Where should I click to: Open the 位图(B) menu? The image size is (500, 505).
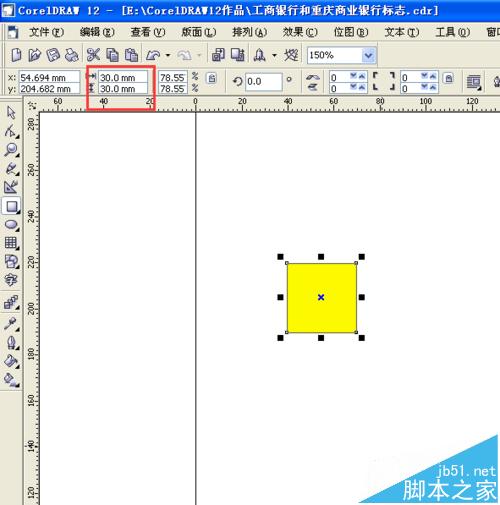[x=351, y=32]
